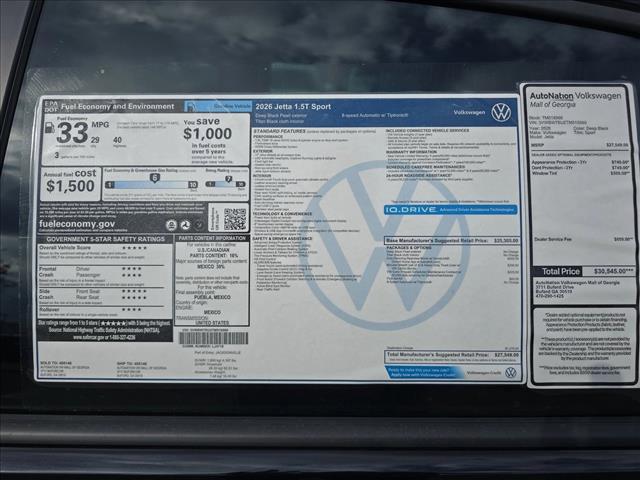Click the '$30,545.00' total price amount

click(x=613, y=271)
